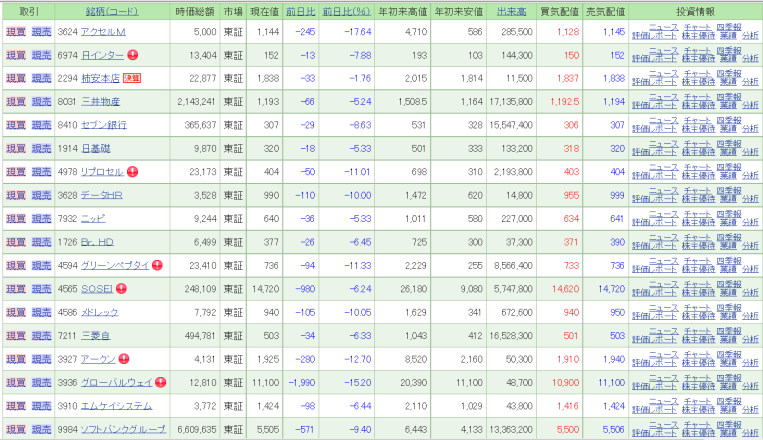
Task: Click the 決算 badge next to 柿安本店
Action: coord(132,78)
